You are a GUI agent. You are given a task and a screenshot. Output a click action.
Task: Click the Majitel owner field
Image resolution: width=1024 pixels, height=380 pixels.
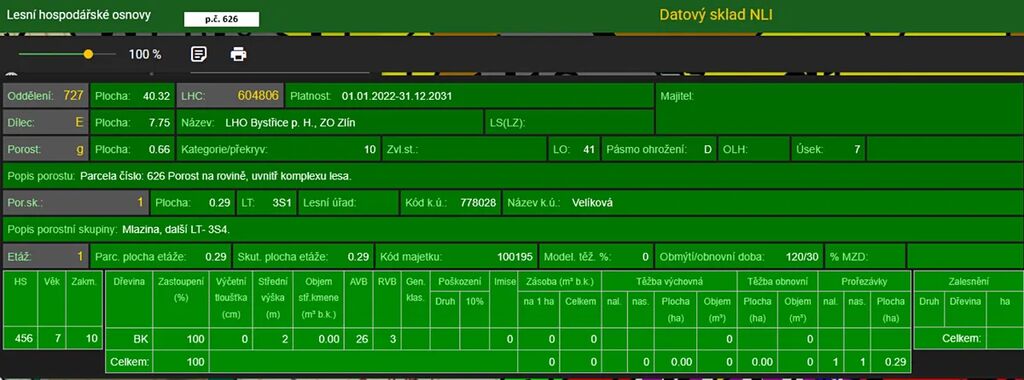pyautogui.click(x=839, y=109)
